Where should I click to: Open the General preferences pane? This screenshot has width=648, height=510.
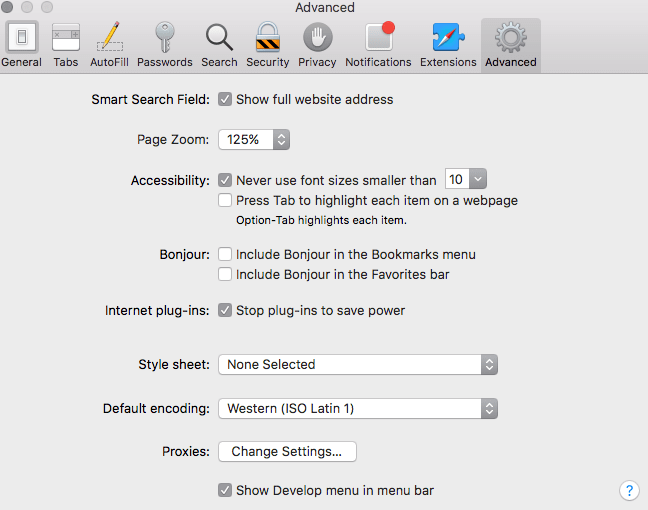pyautogui.click(x=21, y=38)
